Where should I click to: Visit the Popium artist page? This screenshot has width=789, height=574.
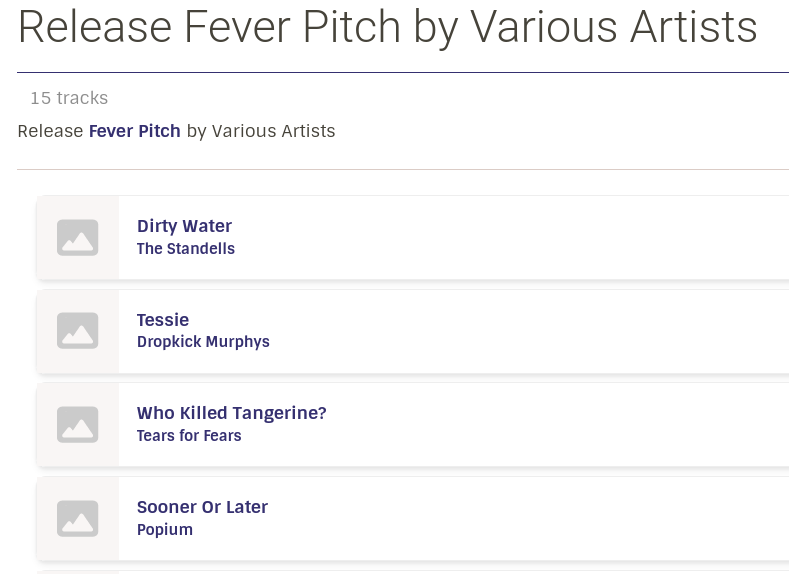tap(165, 530)
